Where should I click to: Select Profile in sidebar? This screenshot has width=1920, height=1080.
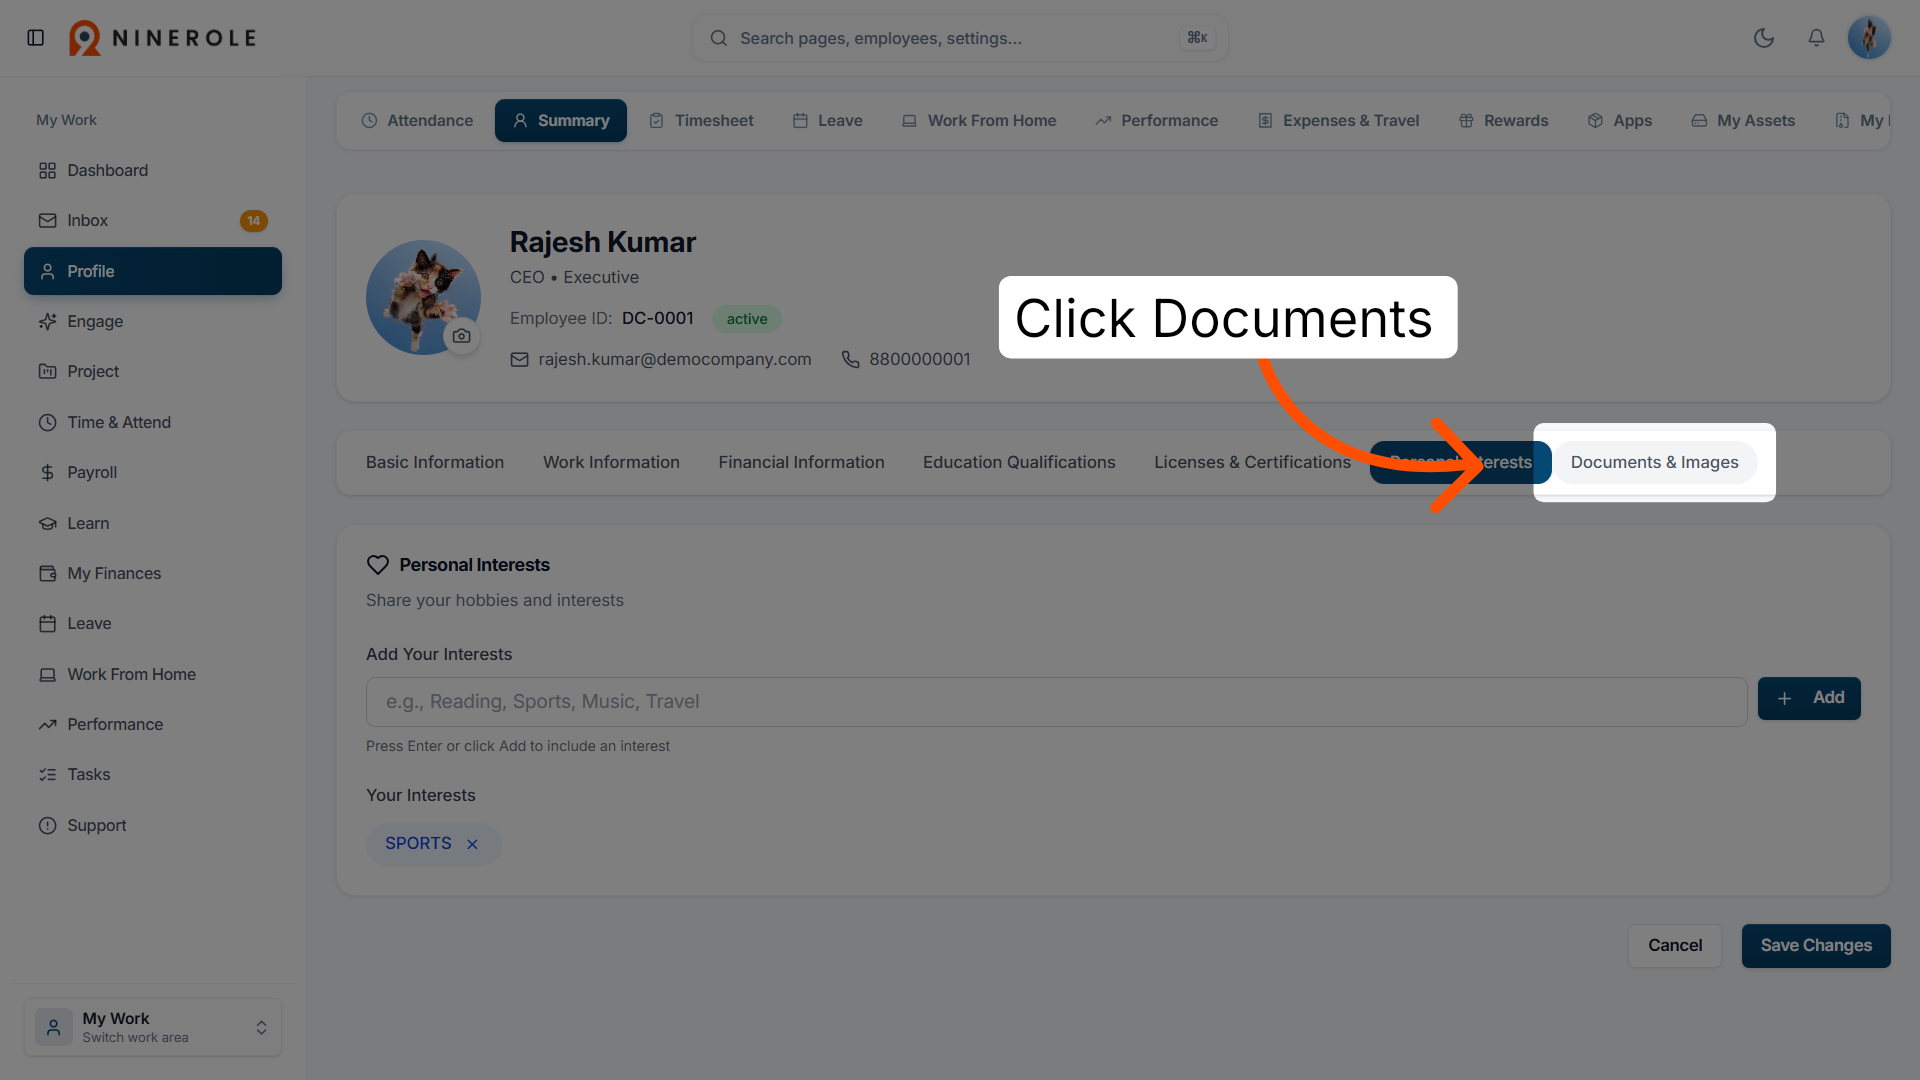153,271
